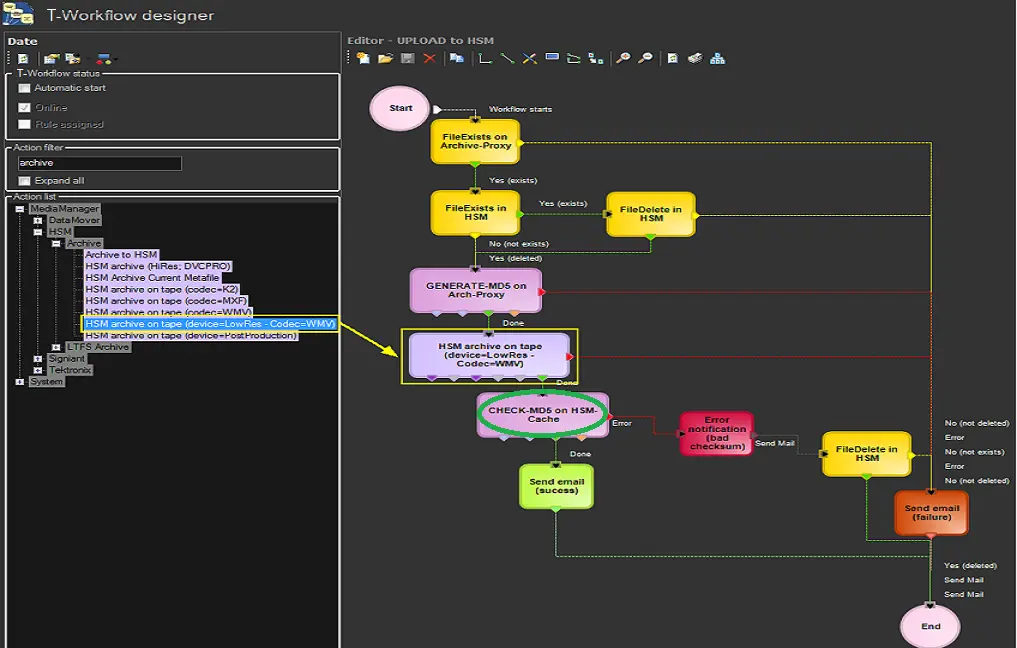Click the refresh icon in Date toolbar
This screenshot has height=648, width=1017.
tap(23, 59)
